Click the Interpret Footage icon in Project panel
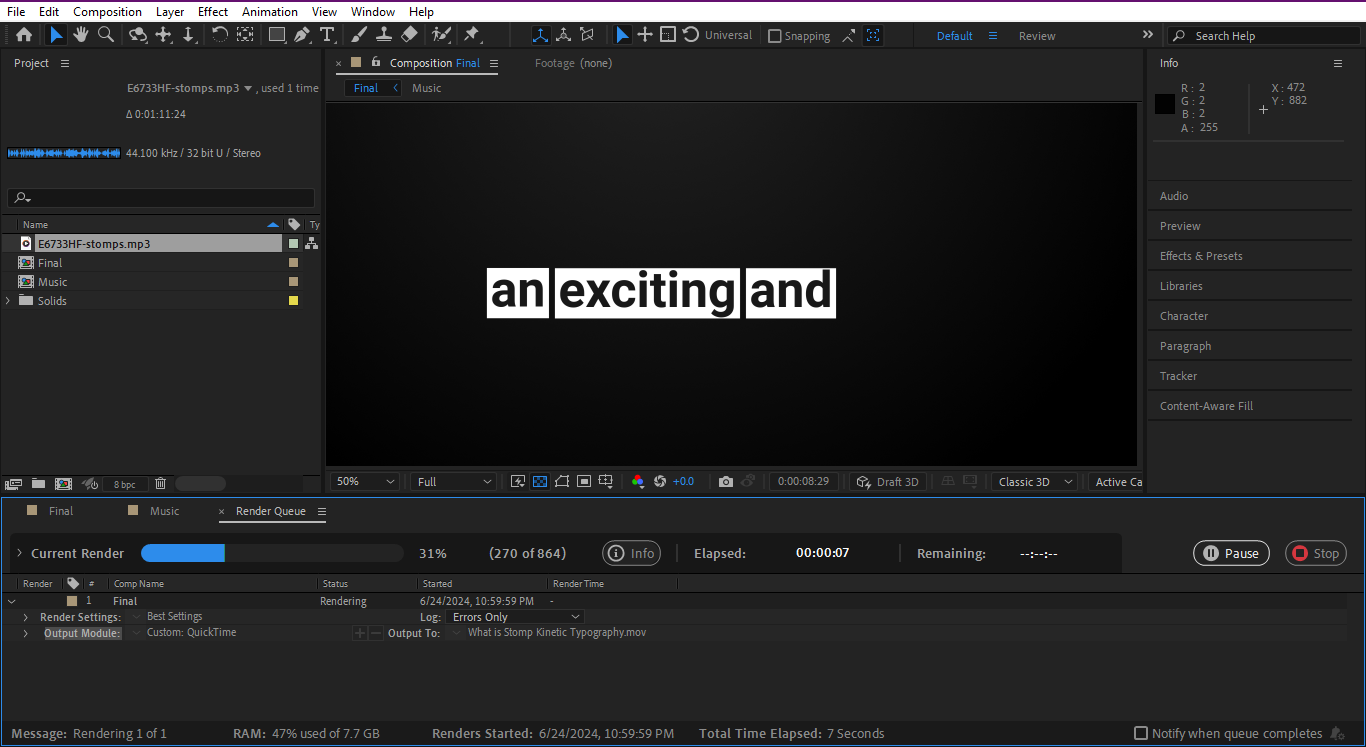 (13, 483)
